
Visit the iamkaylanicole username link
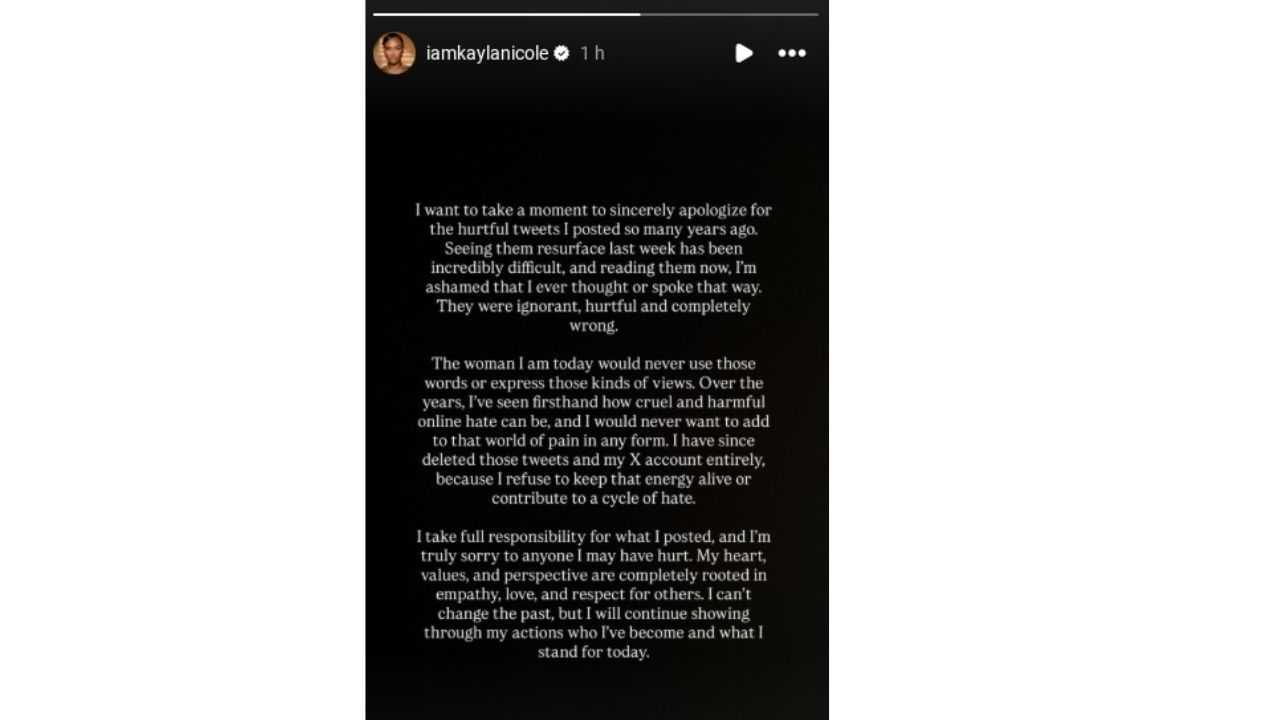pyautogui.click(x=487, y=53)
